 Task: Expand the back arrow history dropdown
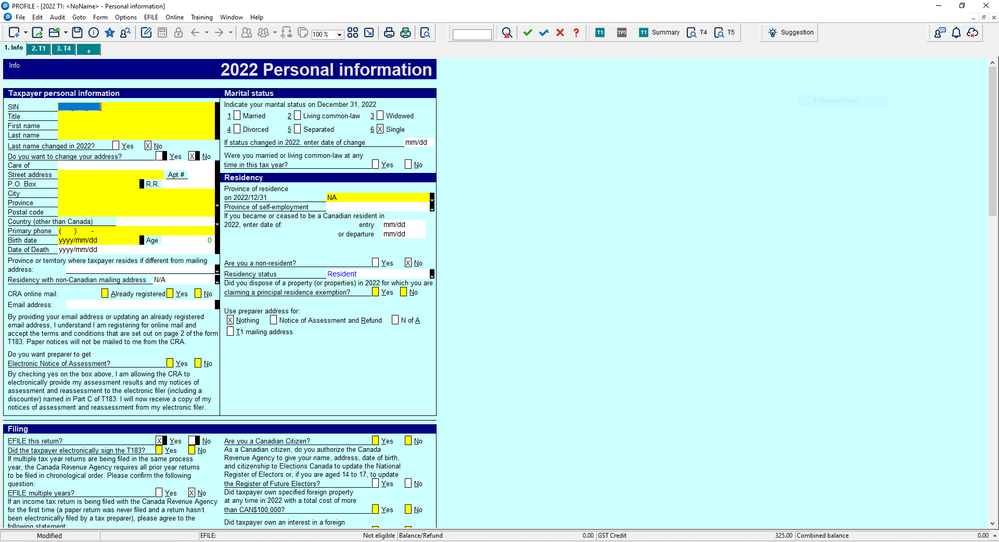click(206, 32)
